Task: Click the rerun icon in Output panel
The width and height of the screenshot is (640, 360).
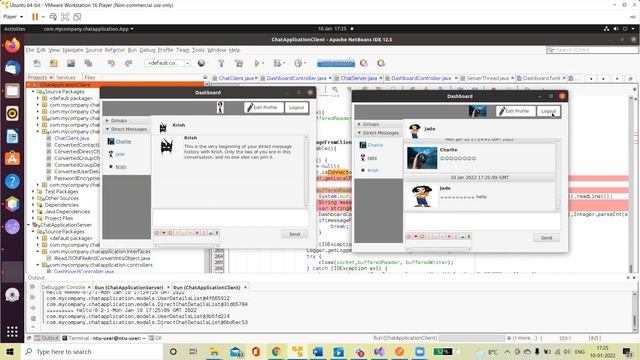Action: (33, 287)
